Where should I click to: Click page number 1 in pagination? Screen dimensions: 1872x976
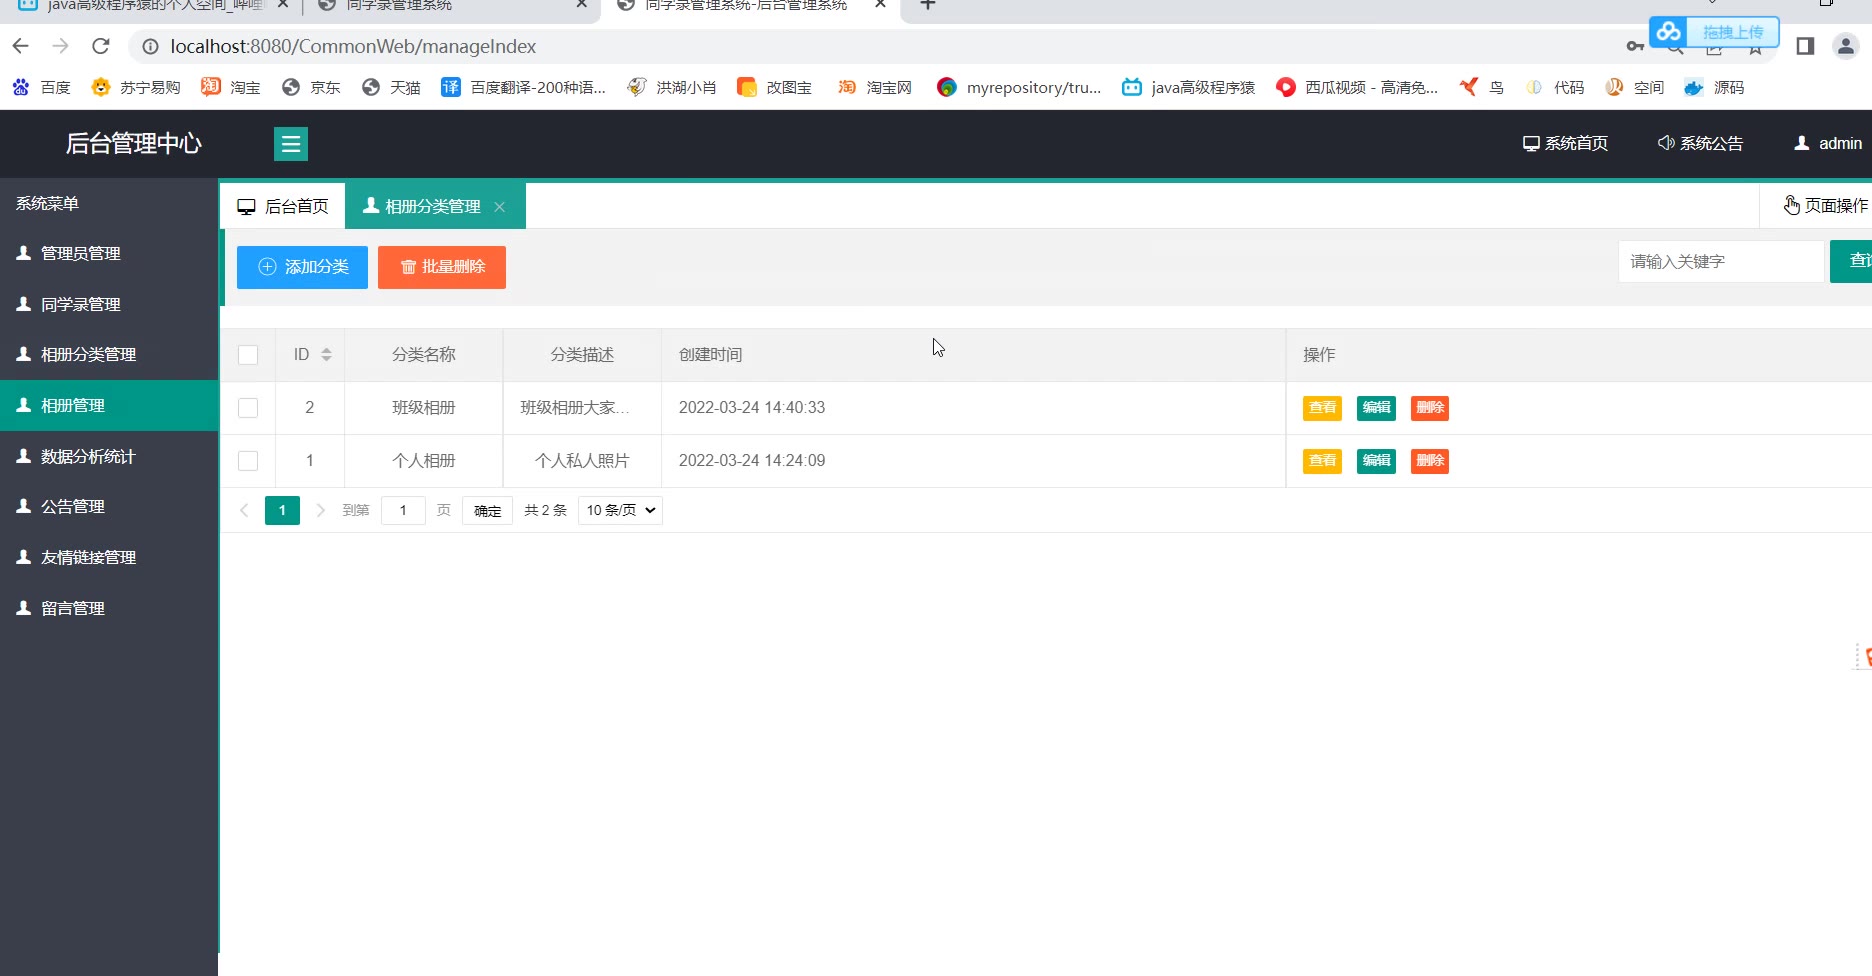(282, 510)
